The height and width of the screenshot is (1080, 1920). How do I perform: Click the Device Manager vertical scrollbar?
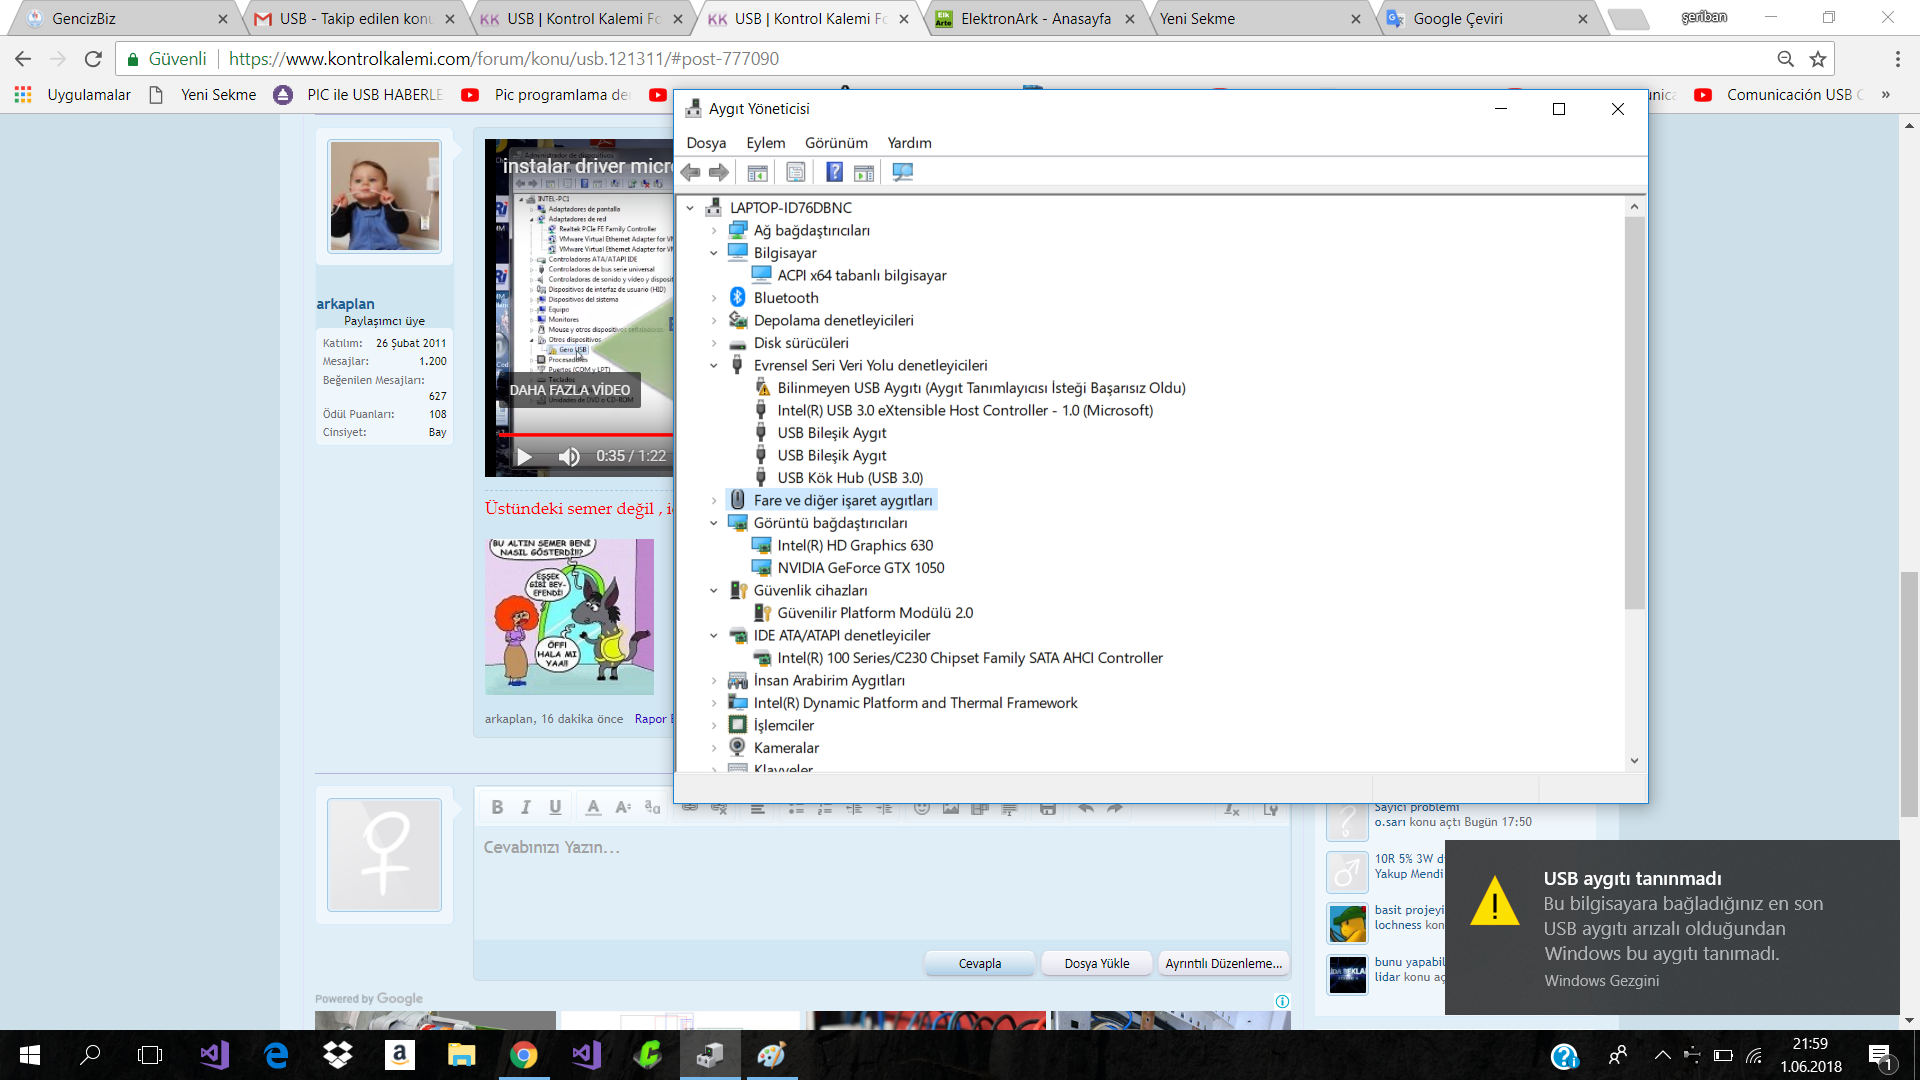click(1634, 412)
